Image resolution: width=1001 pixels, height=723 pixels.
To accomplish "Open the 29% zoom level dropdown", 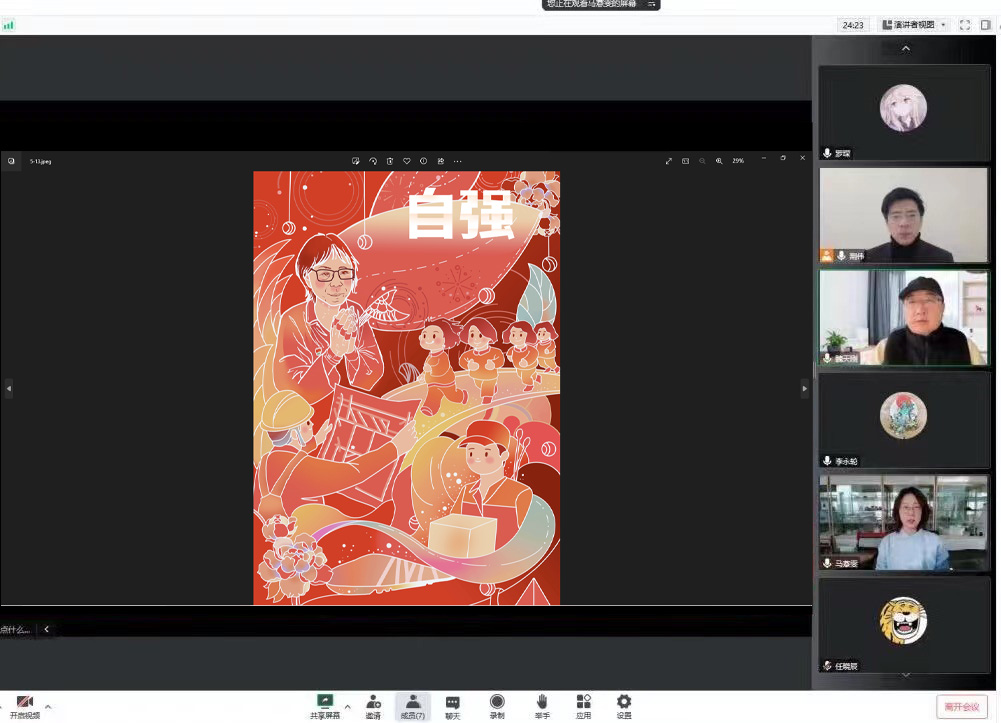I will [737, 160].
